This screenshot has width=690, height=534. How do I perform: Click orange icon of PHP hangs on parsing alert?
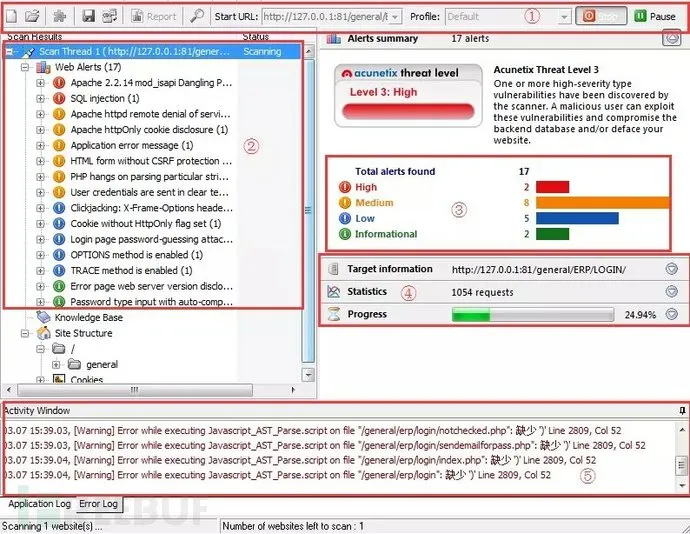(x=59, y=177)
